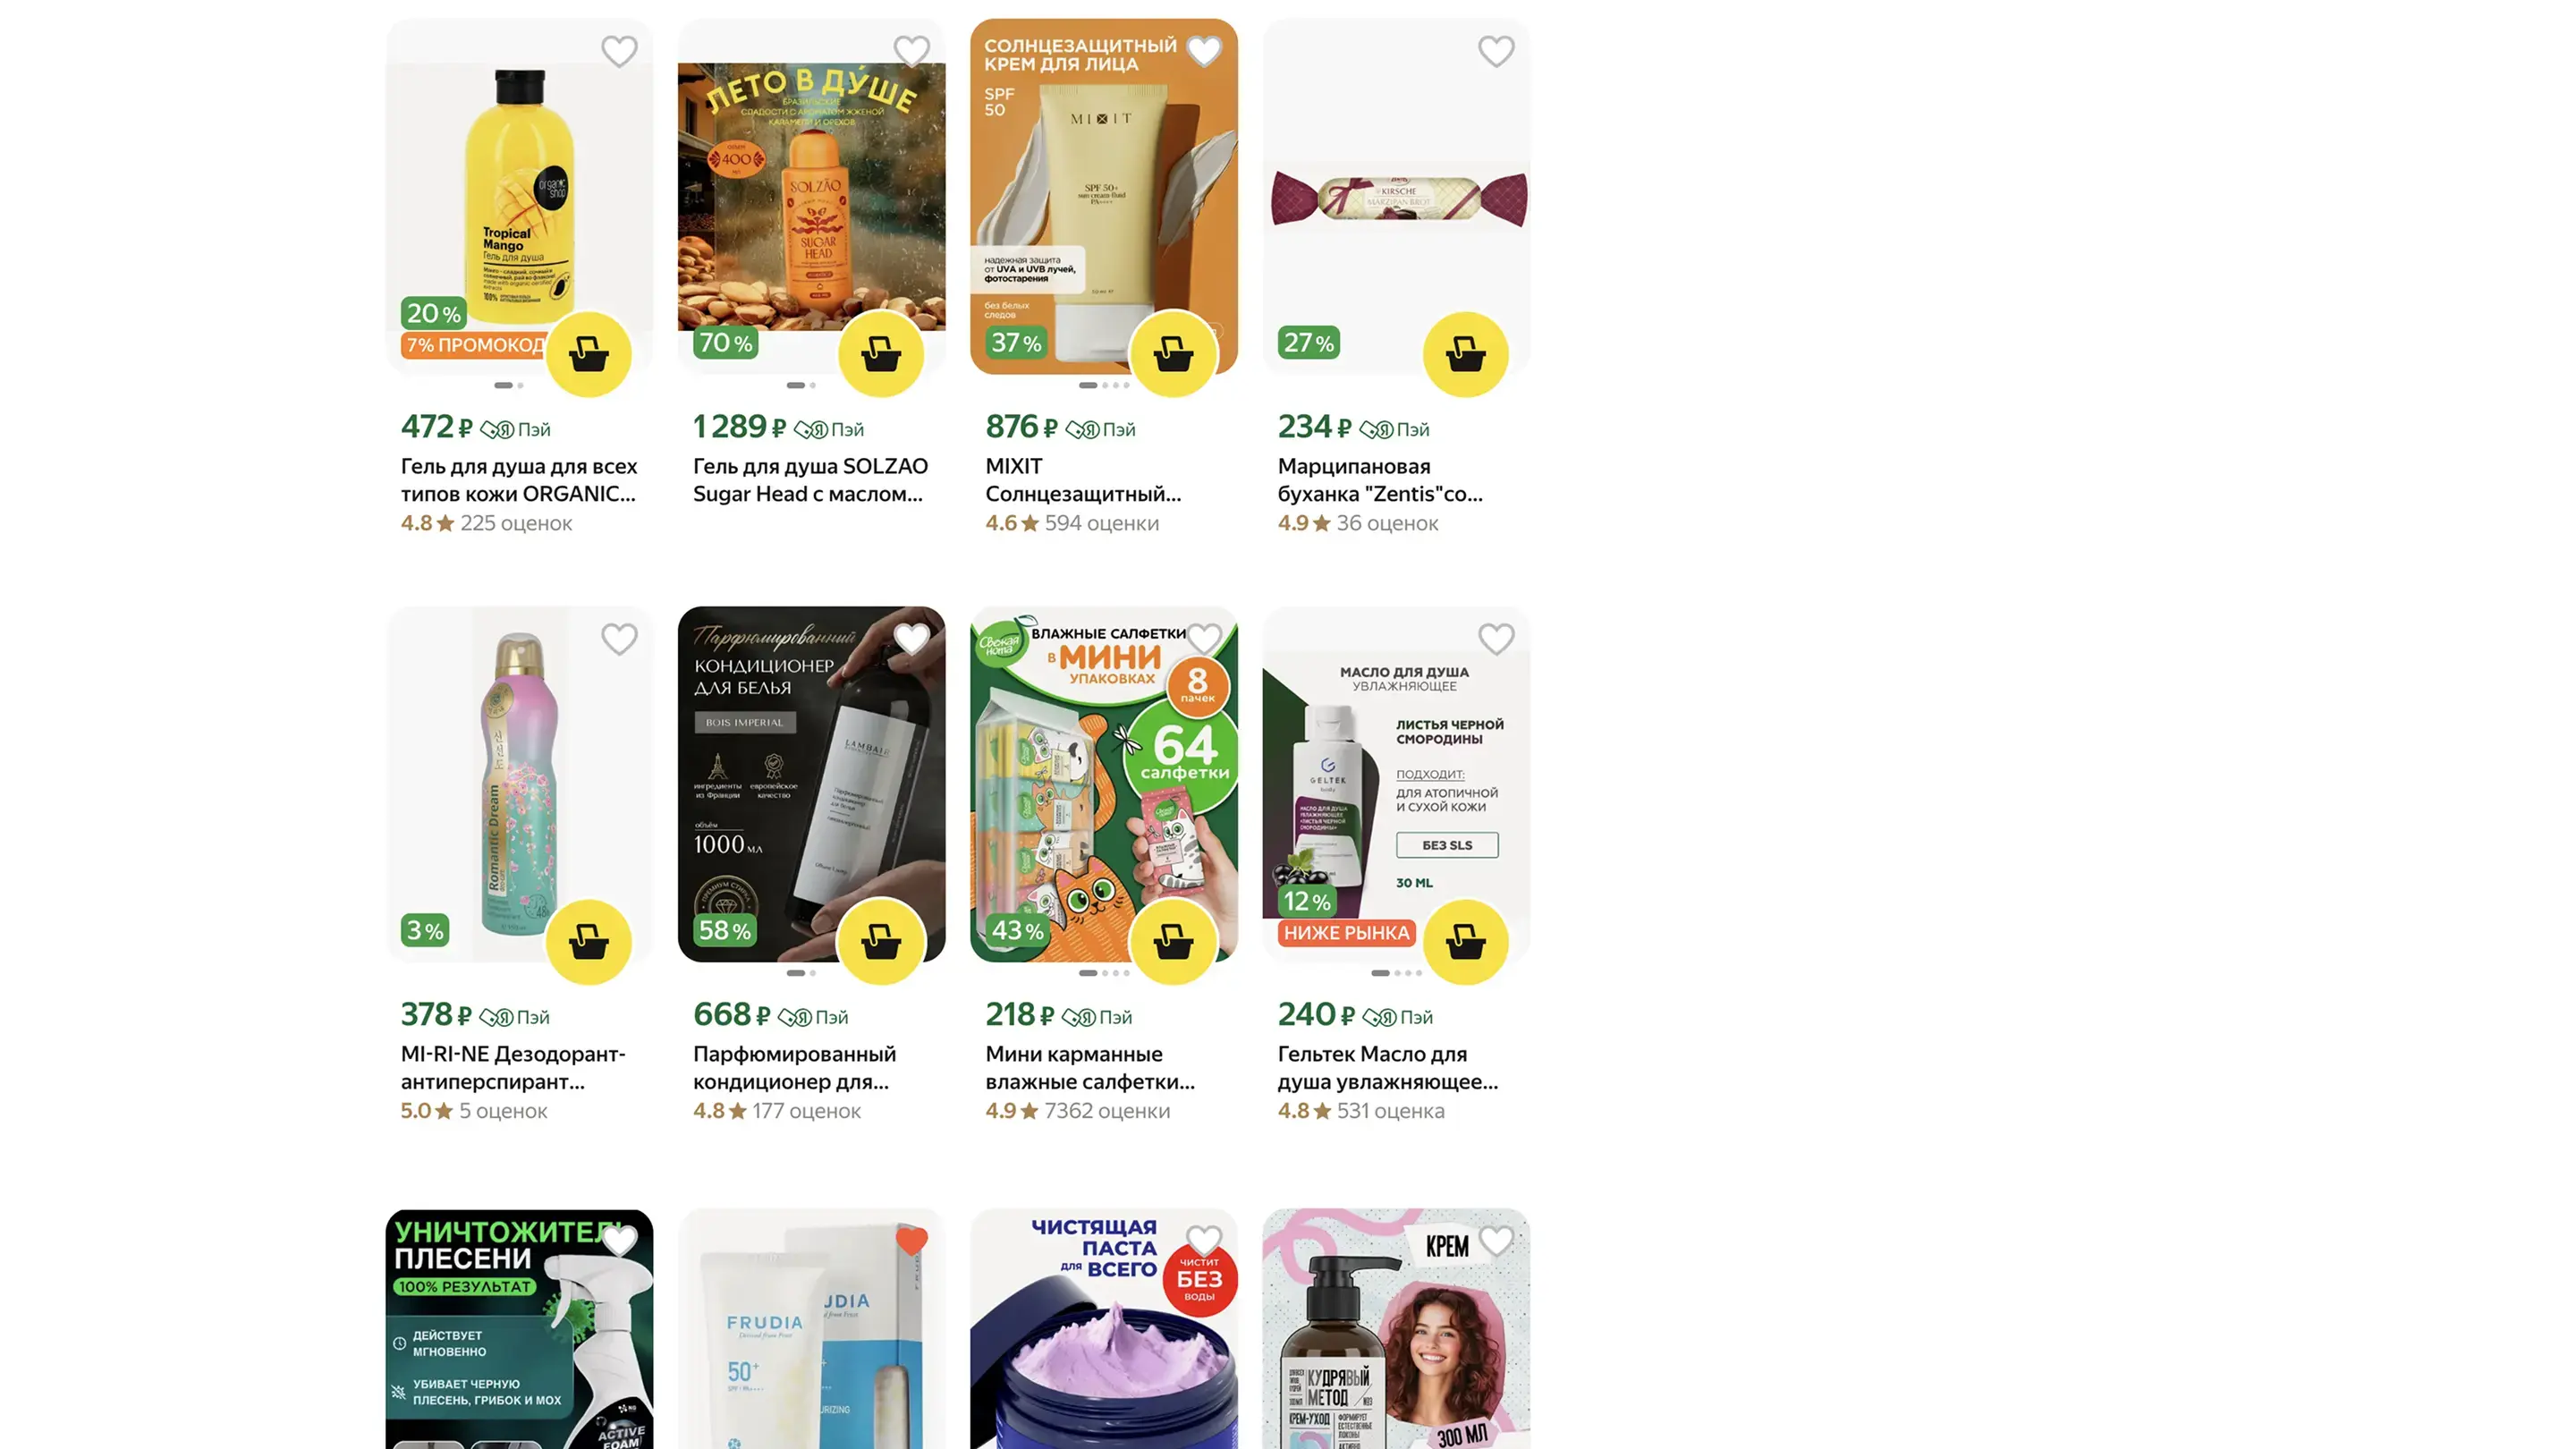Add SOLZAO Sugar Head gel to cart
2576x1449 pixels.
pyautogui.click(x=881, y=354)
